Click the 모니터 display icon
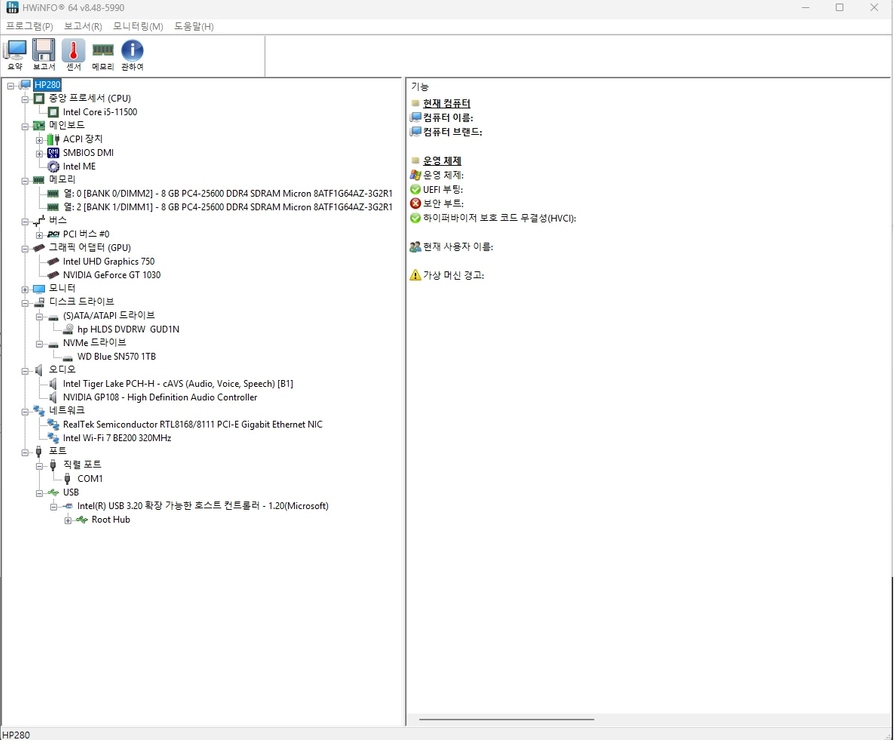895x750 pixels. 39,289
